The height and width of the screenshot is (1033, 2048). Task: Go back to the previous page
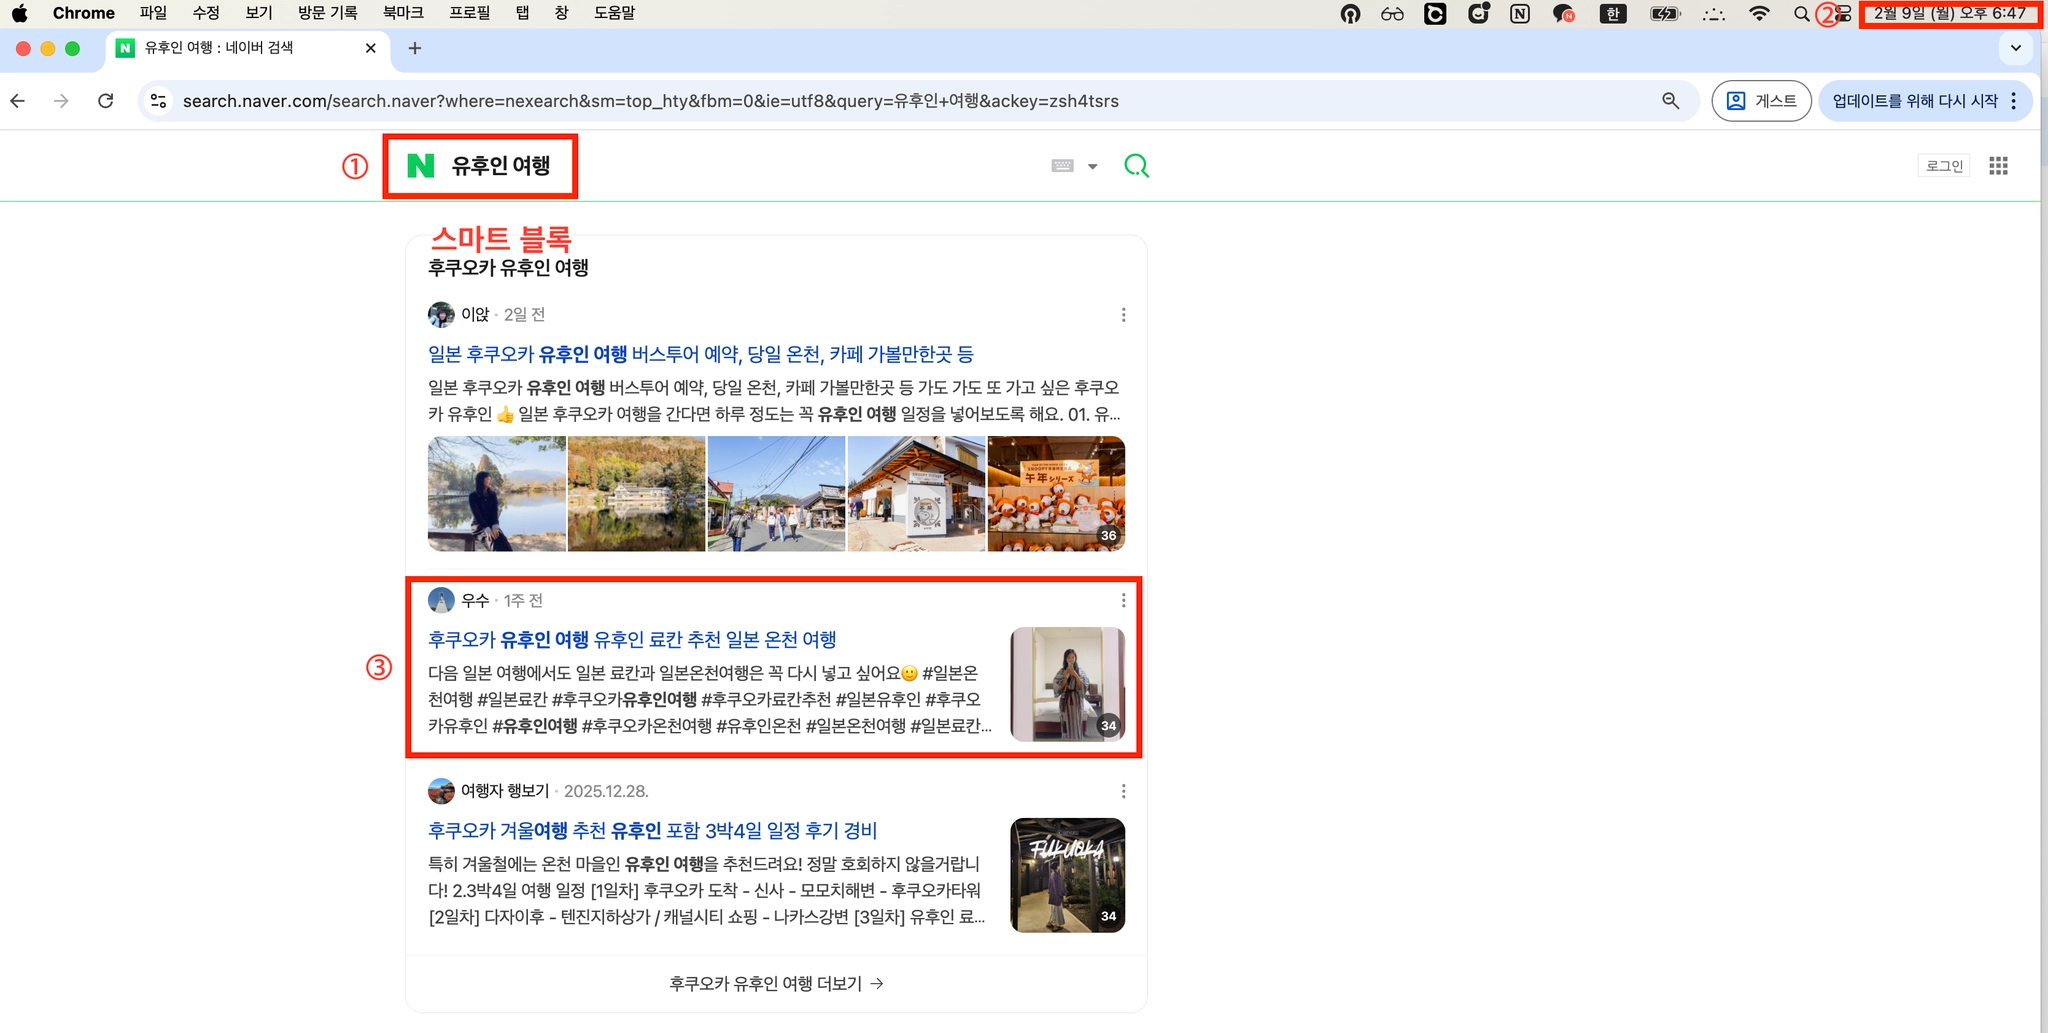18,101
